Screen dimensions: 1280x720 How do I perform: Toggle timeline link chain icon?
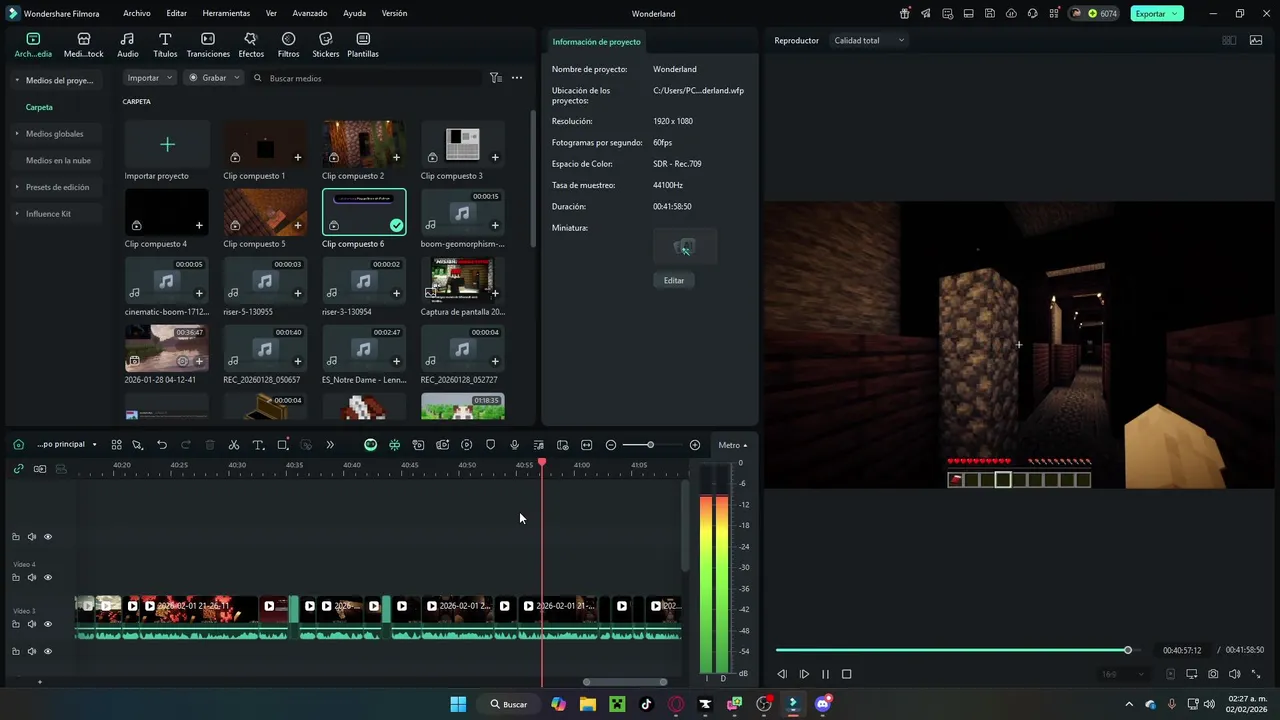point(18,468)
